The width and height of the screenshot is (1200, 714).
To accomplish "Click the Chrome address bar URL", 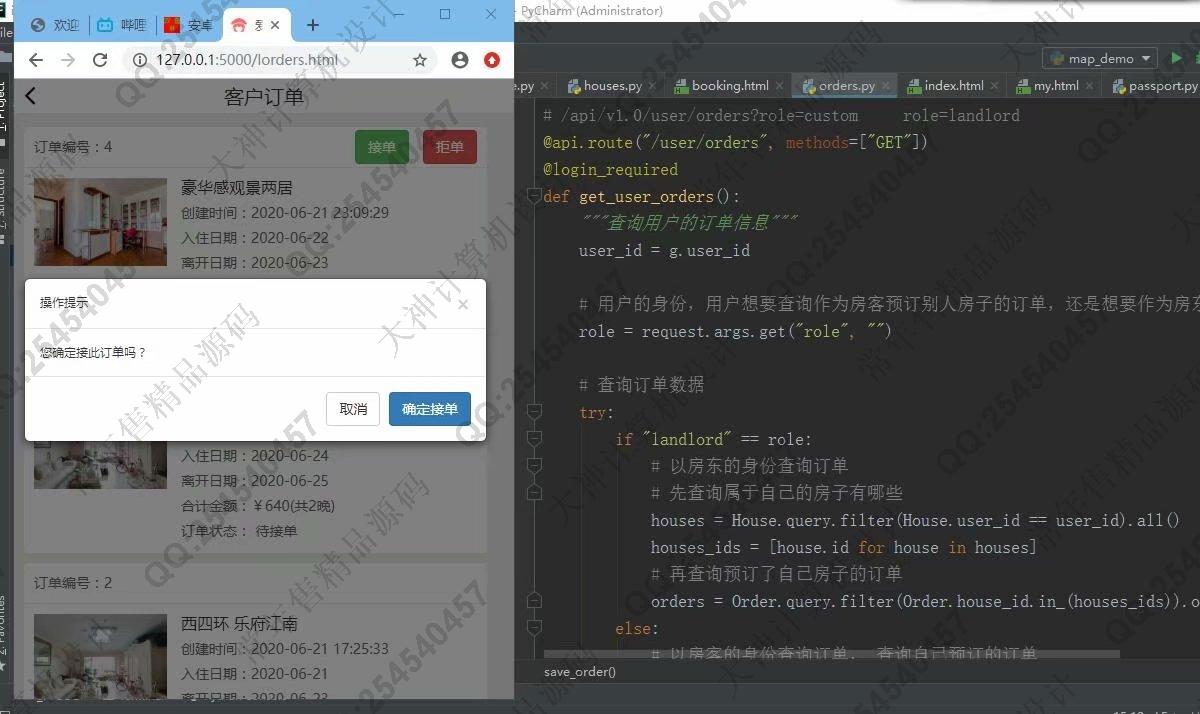I will point(247,60).
